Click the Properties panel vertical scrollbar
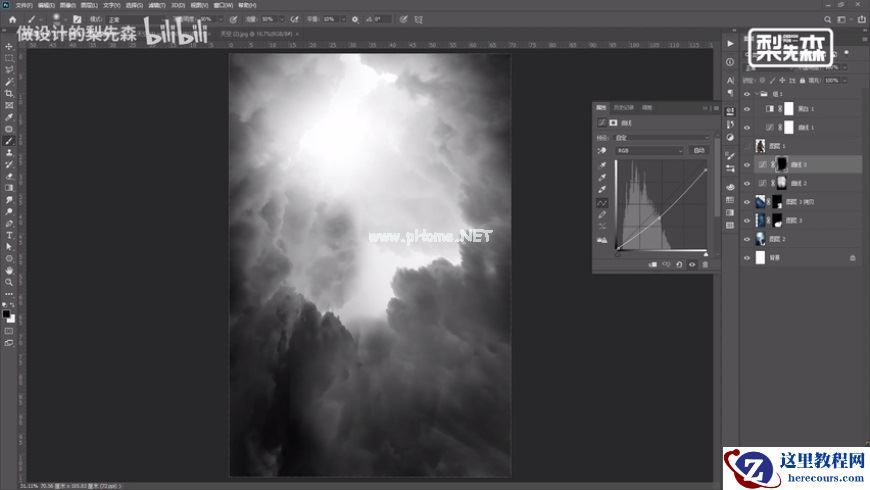Image resolution: width=870 pixels, height=490 pixels. (x=716, y=178)
